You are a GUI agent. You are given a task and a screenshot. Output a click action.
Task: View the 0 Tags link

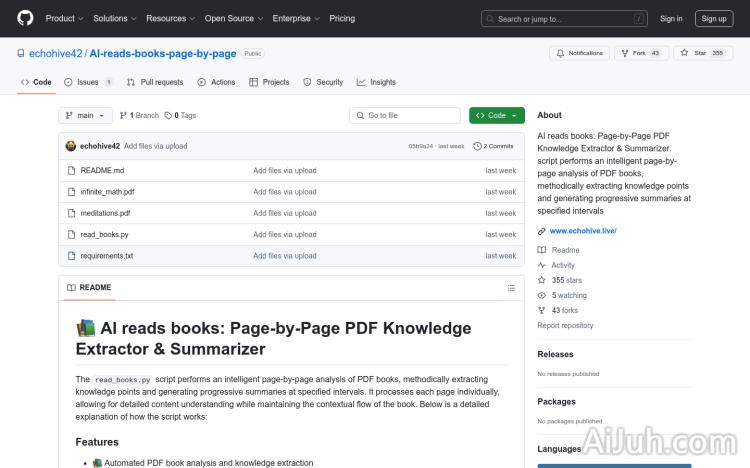[x=180, y=115]
